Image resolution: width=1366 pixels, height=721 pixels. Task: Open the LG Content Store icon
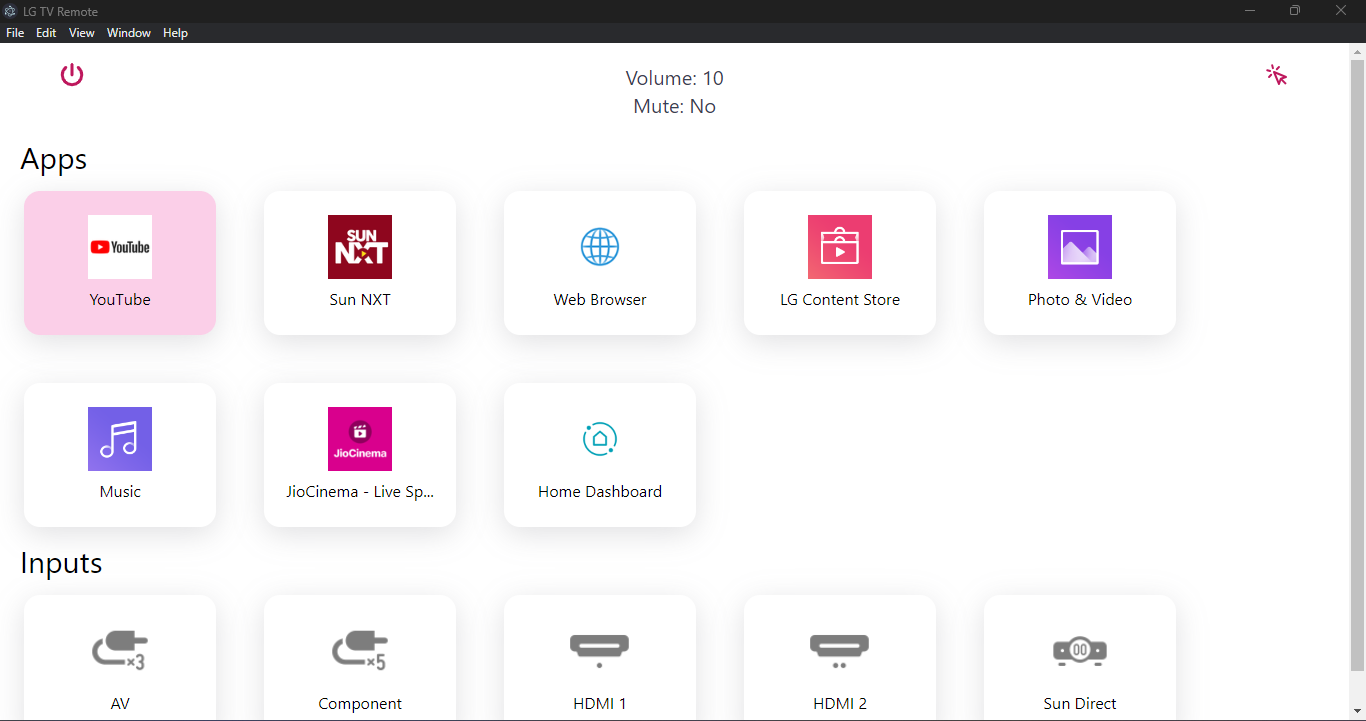840,247
